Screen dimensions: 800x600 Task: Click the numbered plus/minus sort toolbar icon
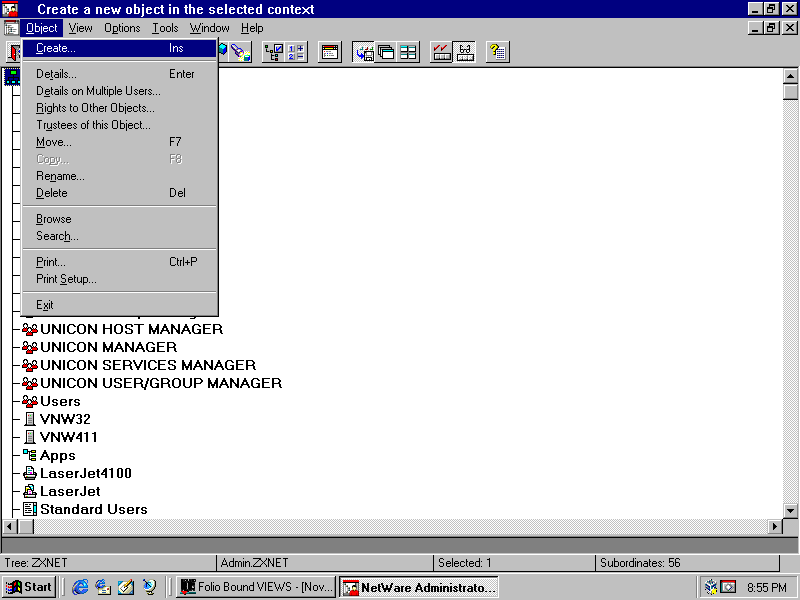coord(296,52)
